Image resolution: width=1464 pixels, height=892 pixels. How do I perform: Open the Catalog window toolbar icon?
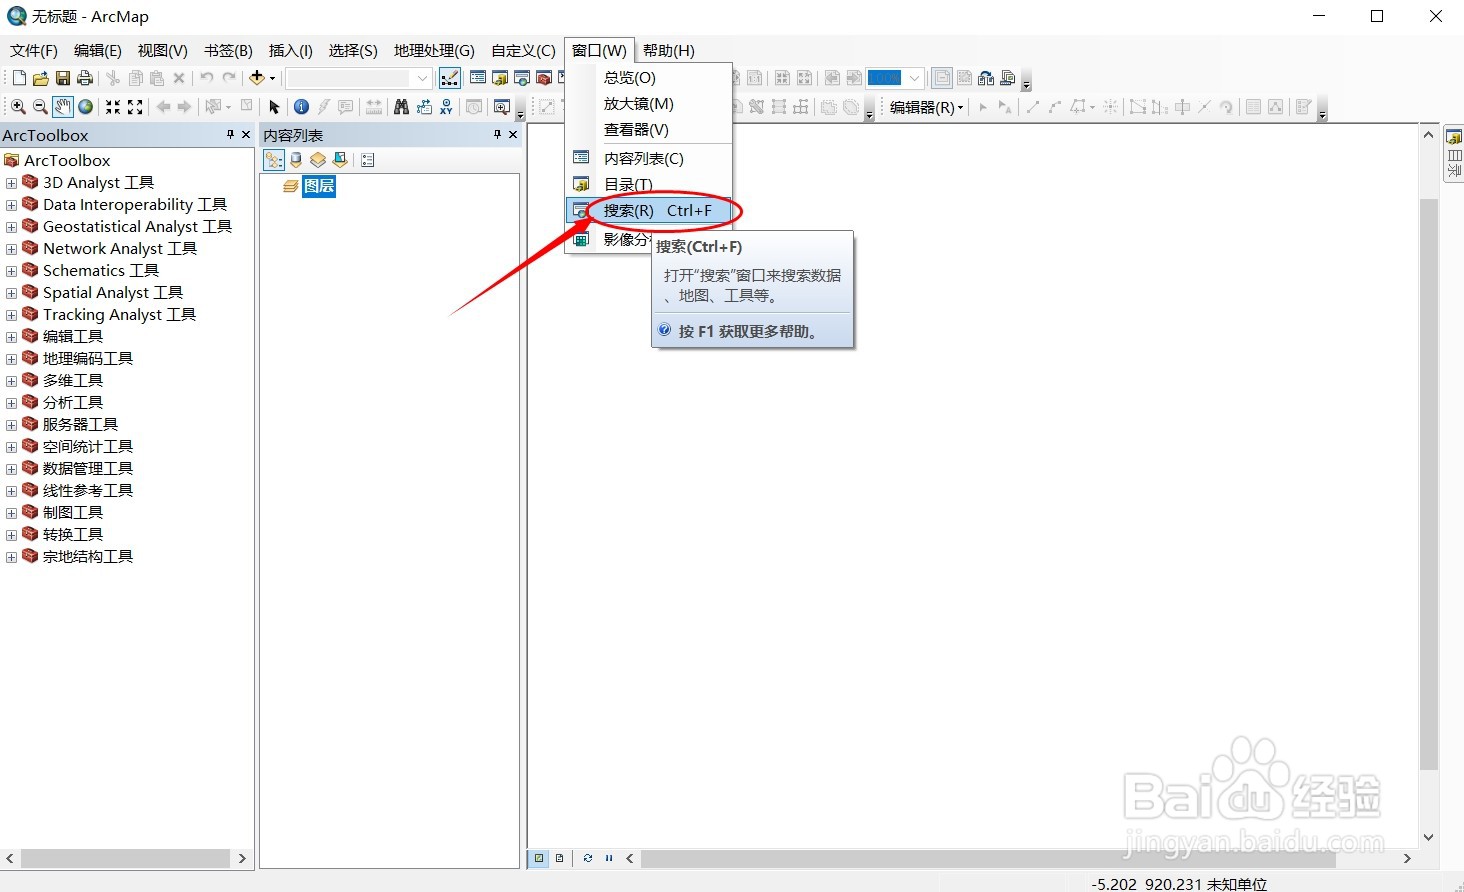coord(500,78)
